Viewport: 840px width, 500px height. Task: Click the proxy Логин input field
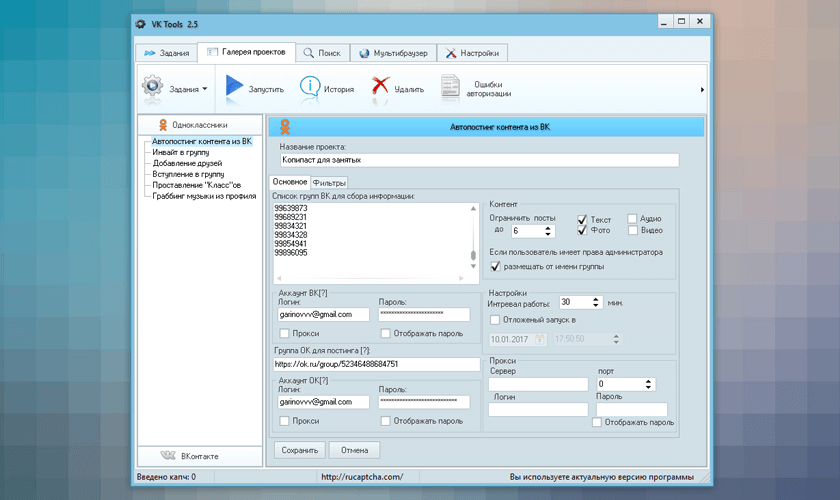pyautogui.click(x=538, y=410)
